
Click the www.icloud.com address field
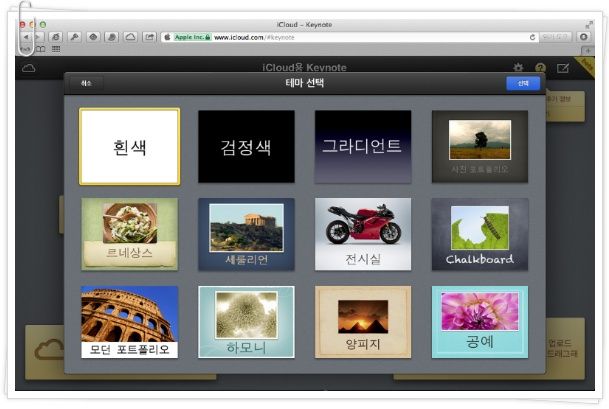[350, 37]
